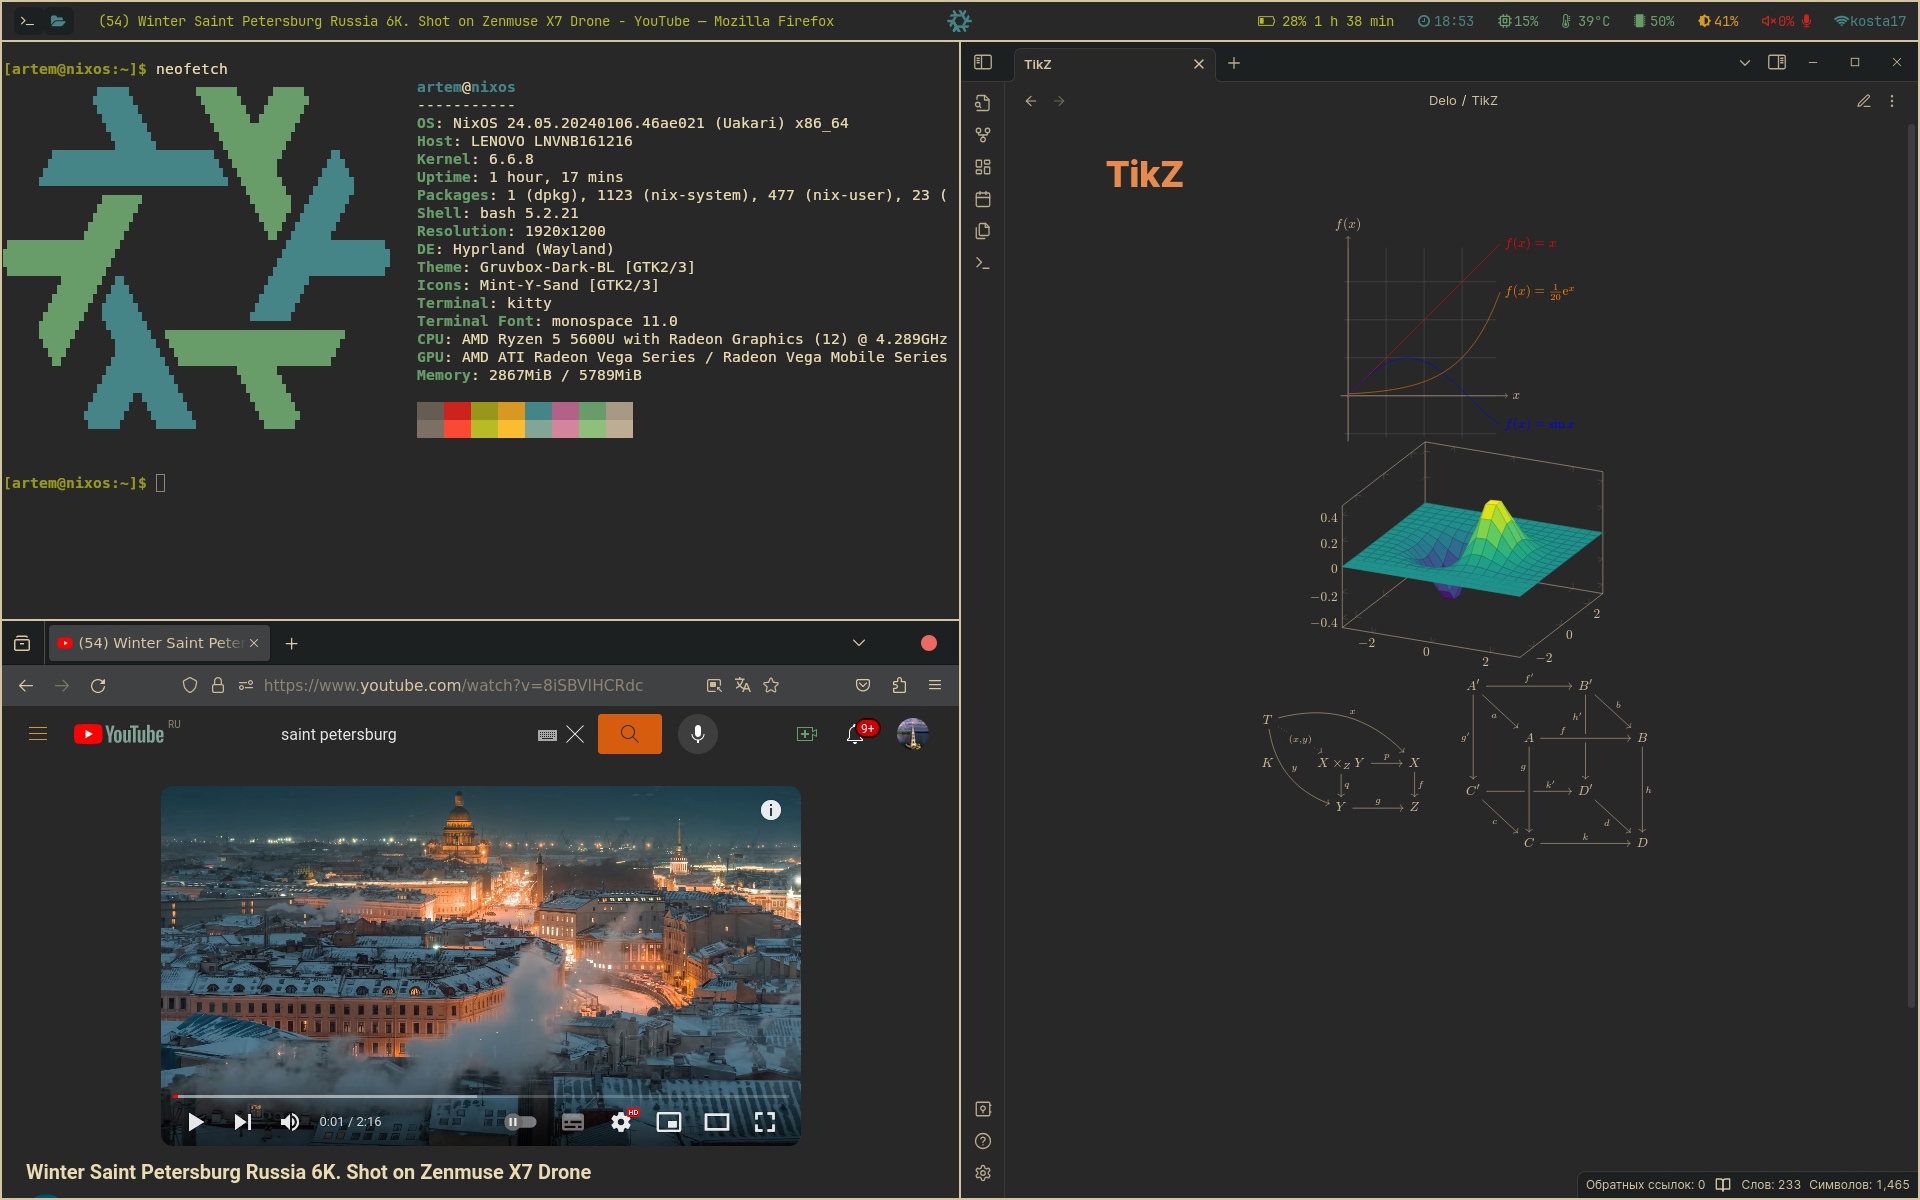Toggle YouTube autoplay switch

click(x=520, y=1122)
